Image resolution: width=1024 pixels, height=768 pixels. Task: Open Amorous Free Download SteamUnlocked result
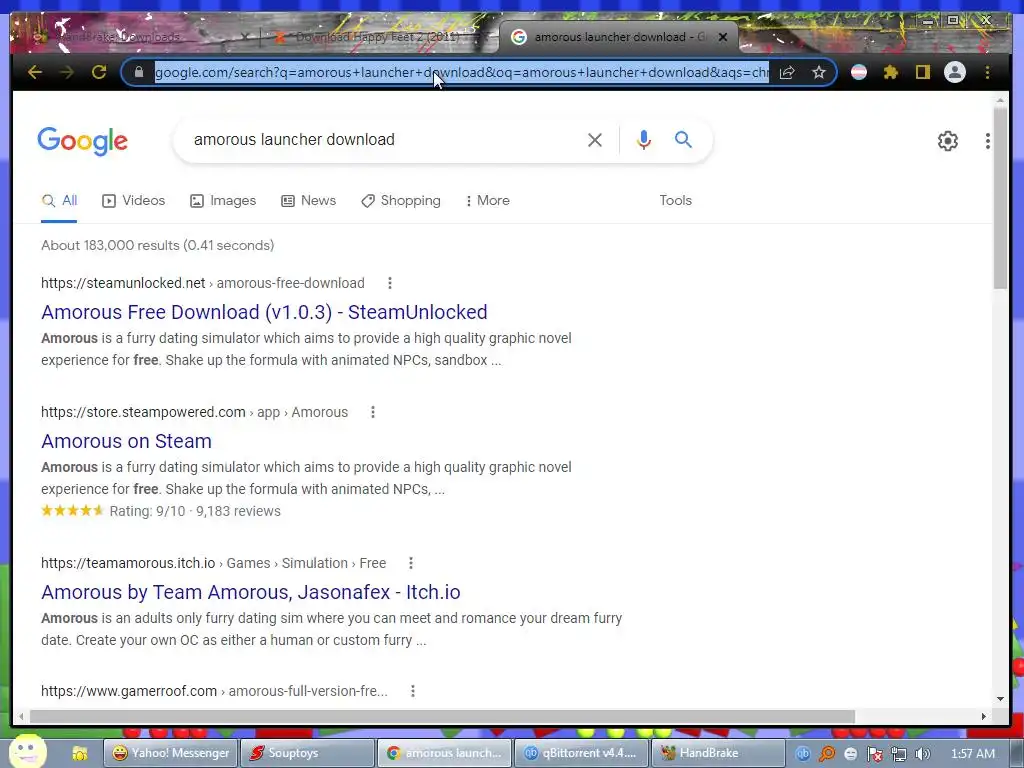coord(264,312)
